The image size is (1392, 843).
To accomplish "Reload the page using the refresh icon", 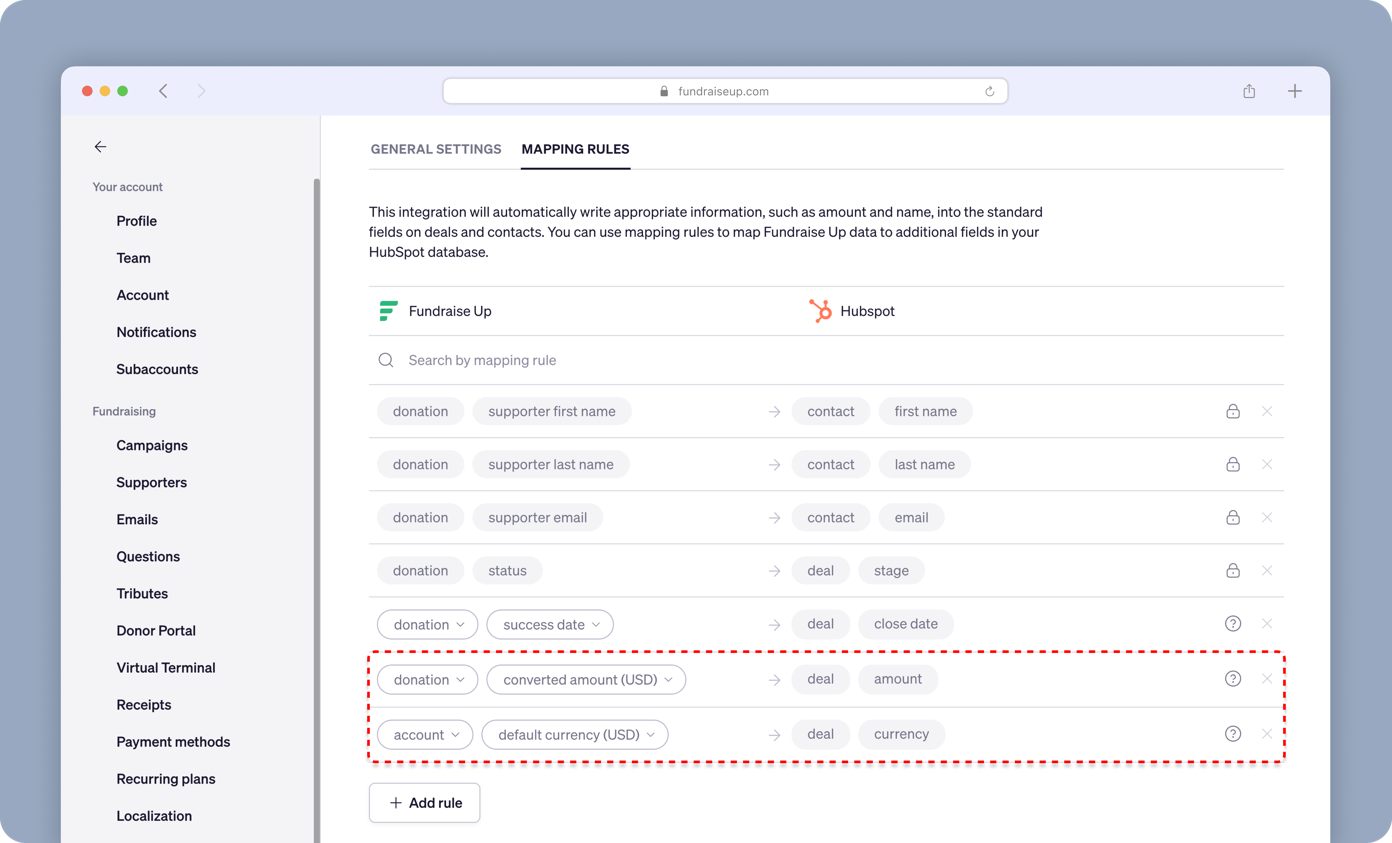I will [989, 91].
